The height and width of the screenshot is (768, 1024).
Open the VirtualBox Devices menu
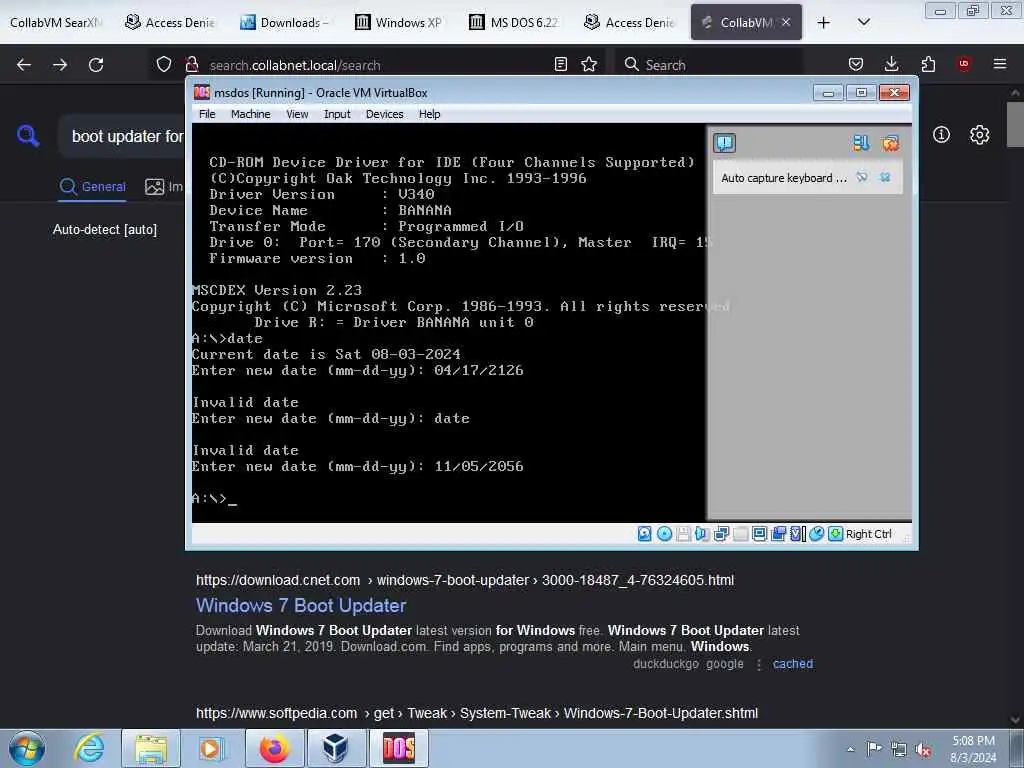coord(384,114)
